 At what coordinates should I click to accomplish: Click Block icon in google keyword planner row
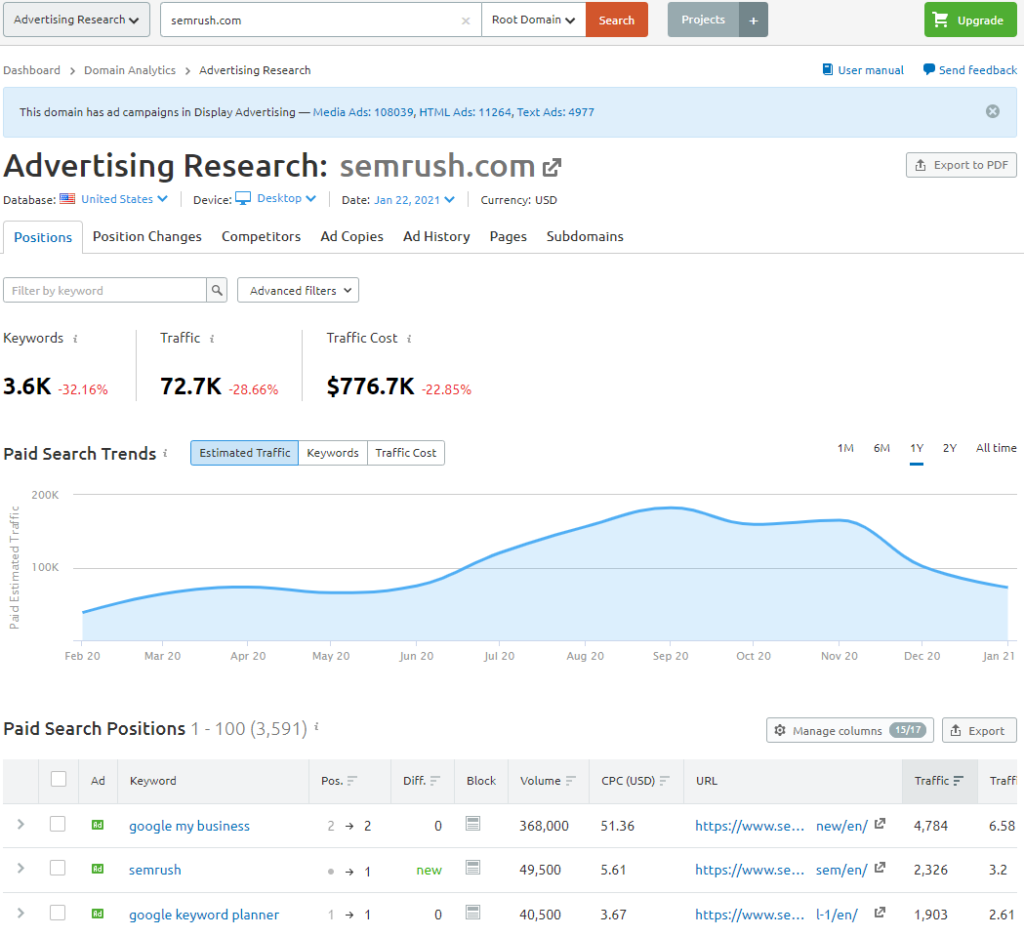(473, 912)
